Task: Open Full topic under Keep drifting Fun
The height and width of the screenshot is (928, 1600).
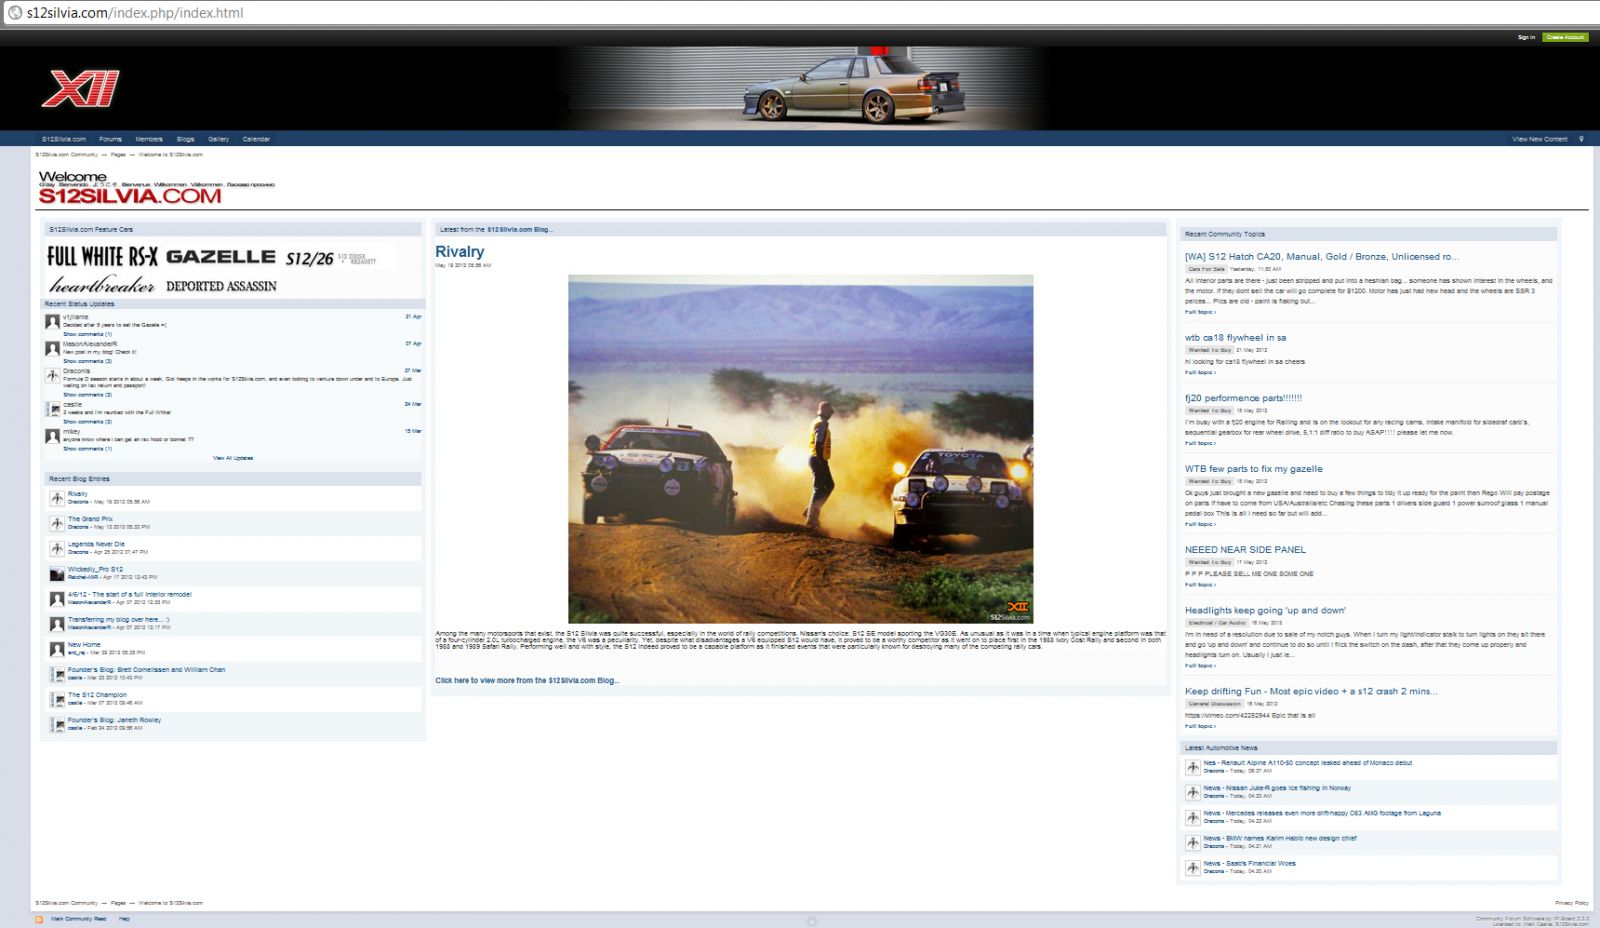Action: [1200, 726]
